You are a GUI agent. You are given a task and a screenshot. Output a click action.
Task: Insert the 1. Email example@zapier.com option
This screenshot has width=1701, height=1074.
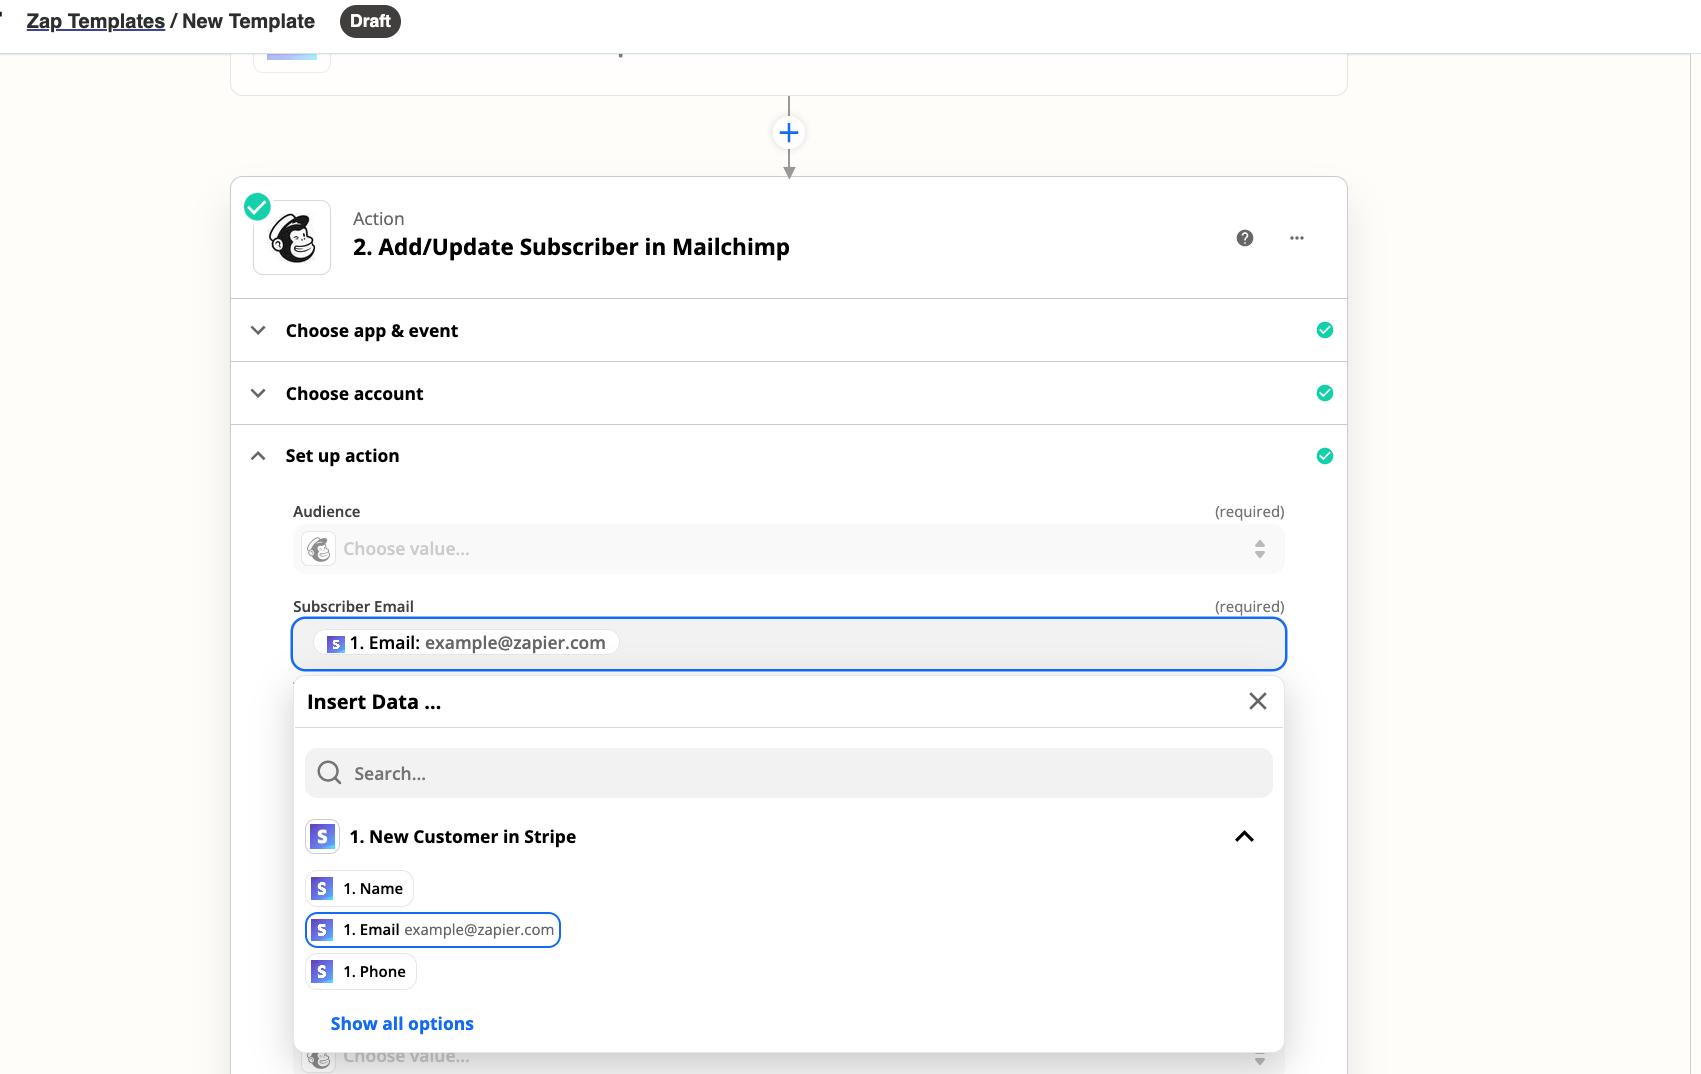[x=433, y=930]
